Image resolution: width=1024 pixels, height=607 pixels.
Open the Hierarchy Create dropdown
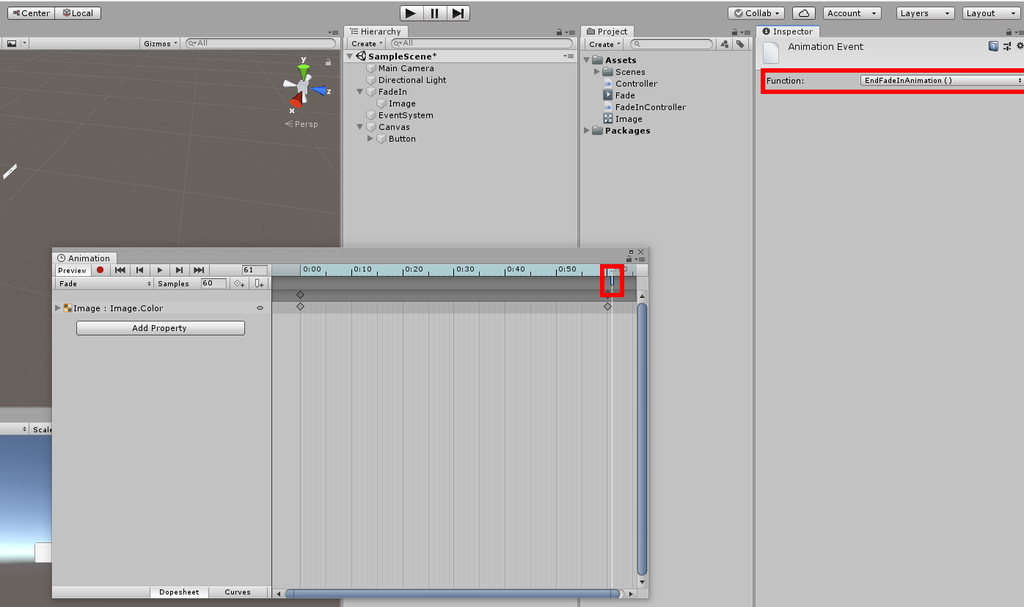366,44
